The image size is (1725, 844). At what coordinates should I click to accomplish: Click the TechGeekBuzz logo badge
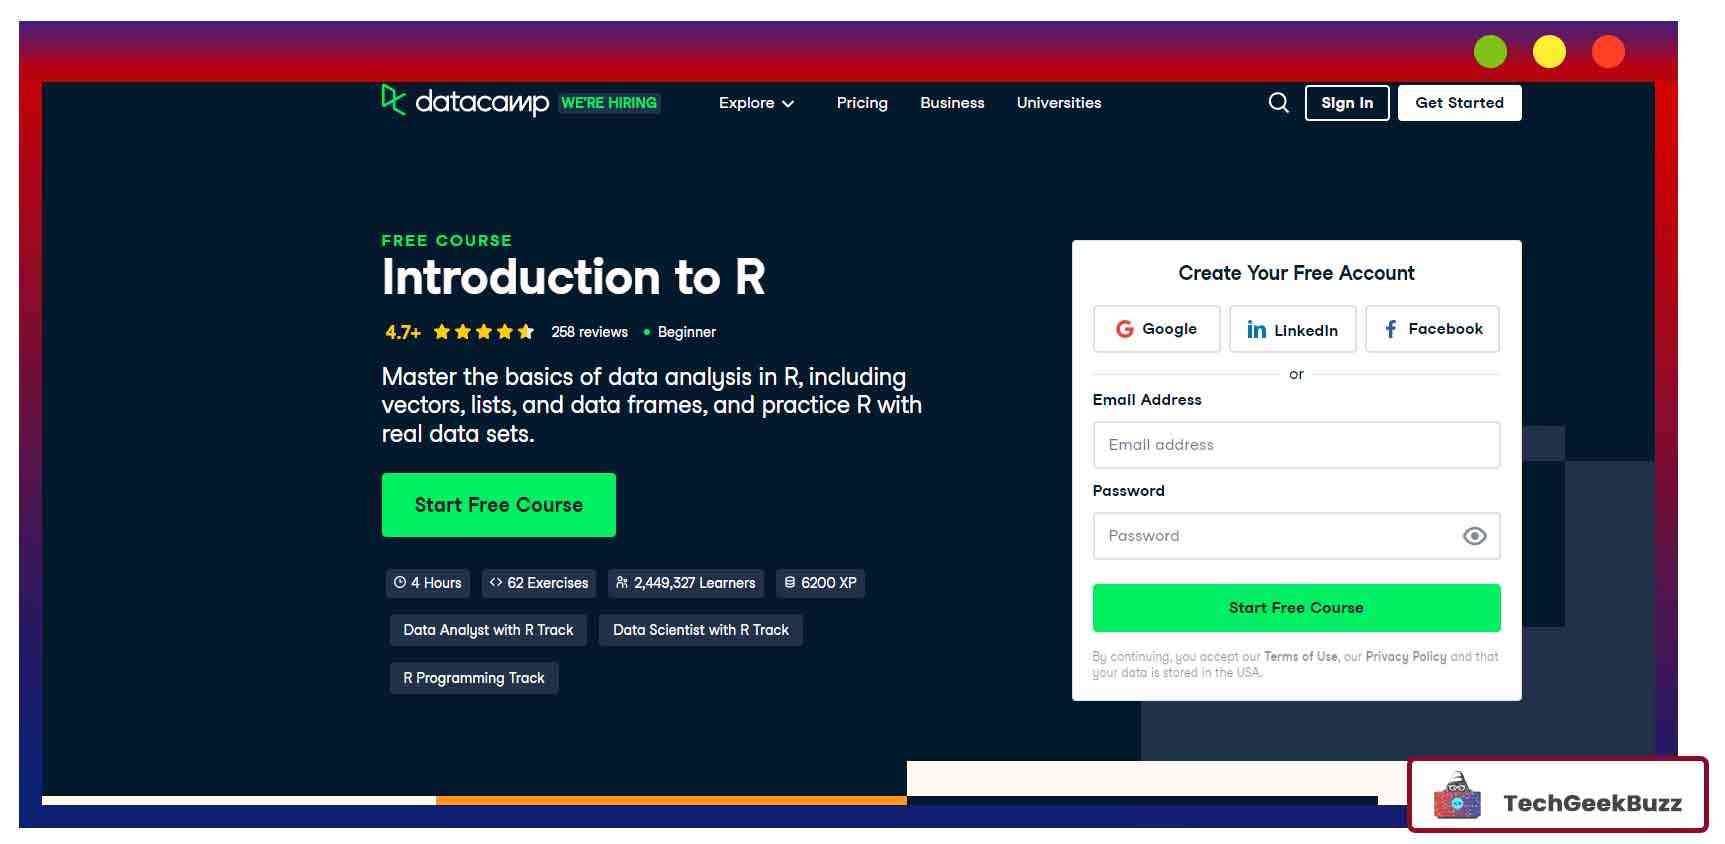click(x=1557, y=796)
